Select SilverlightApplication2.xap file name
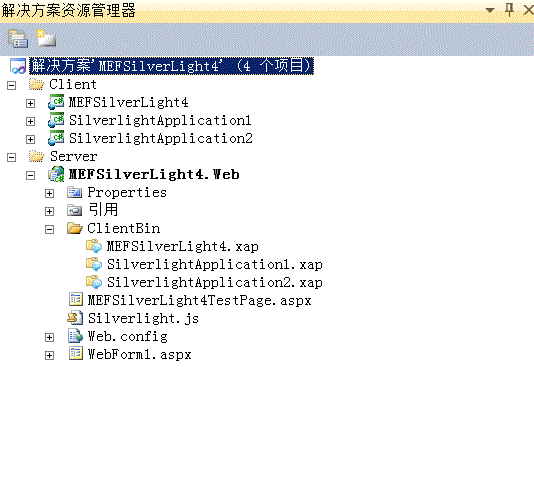The width and height of the screenshot is (534, 478). [215, 283]
